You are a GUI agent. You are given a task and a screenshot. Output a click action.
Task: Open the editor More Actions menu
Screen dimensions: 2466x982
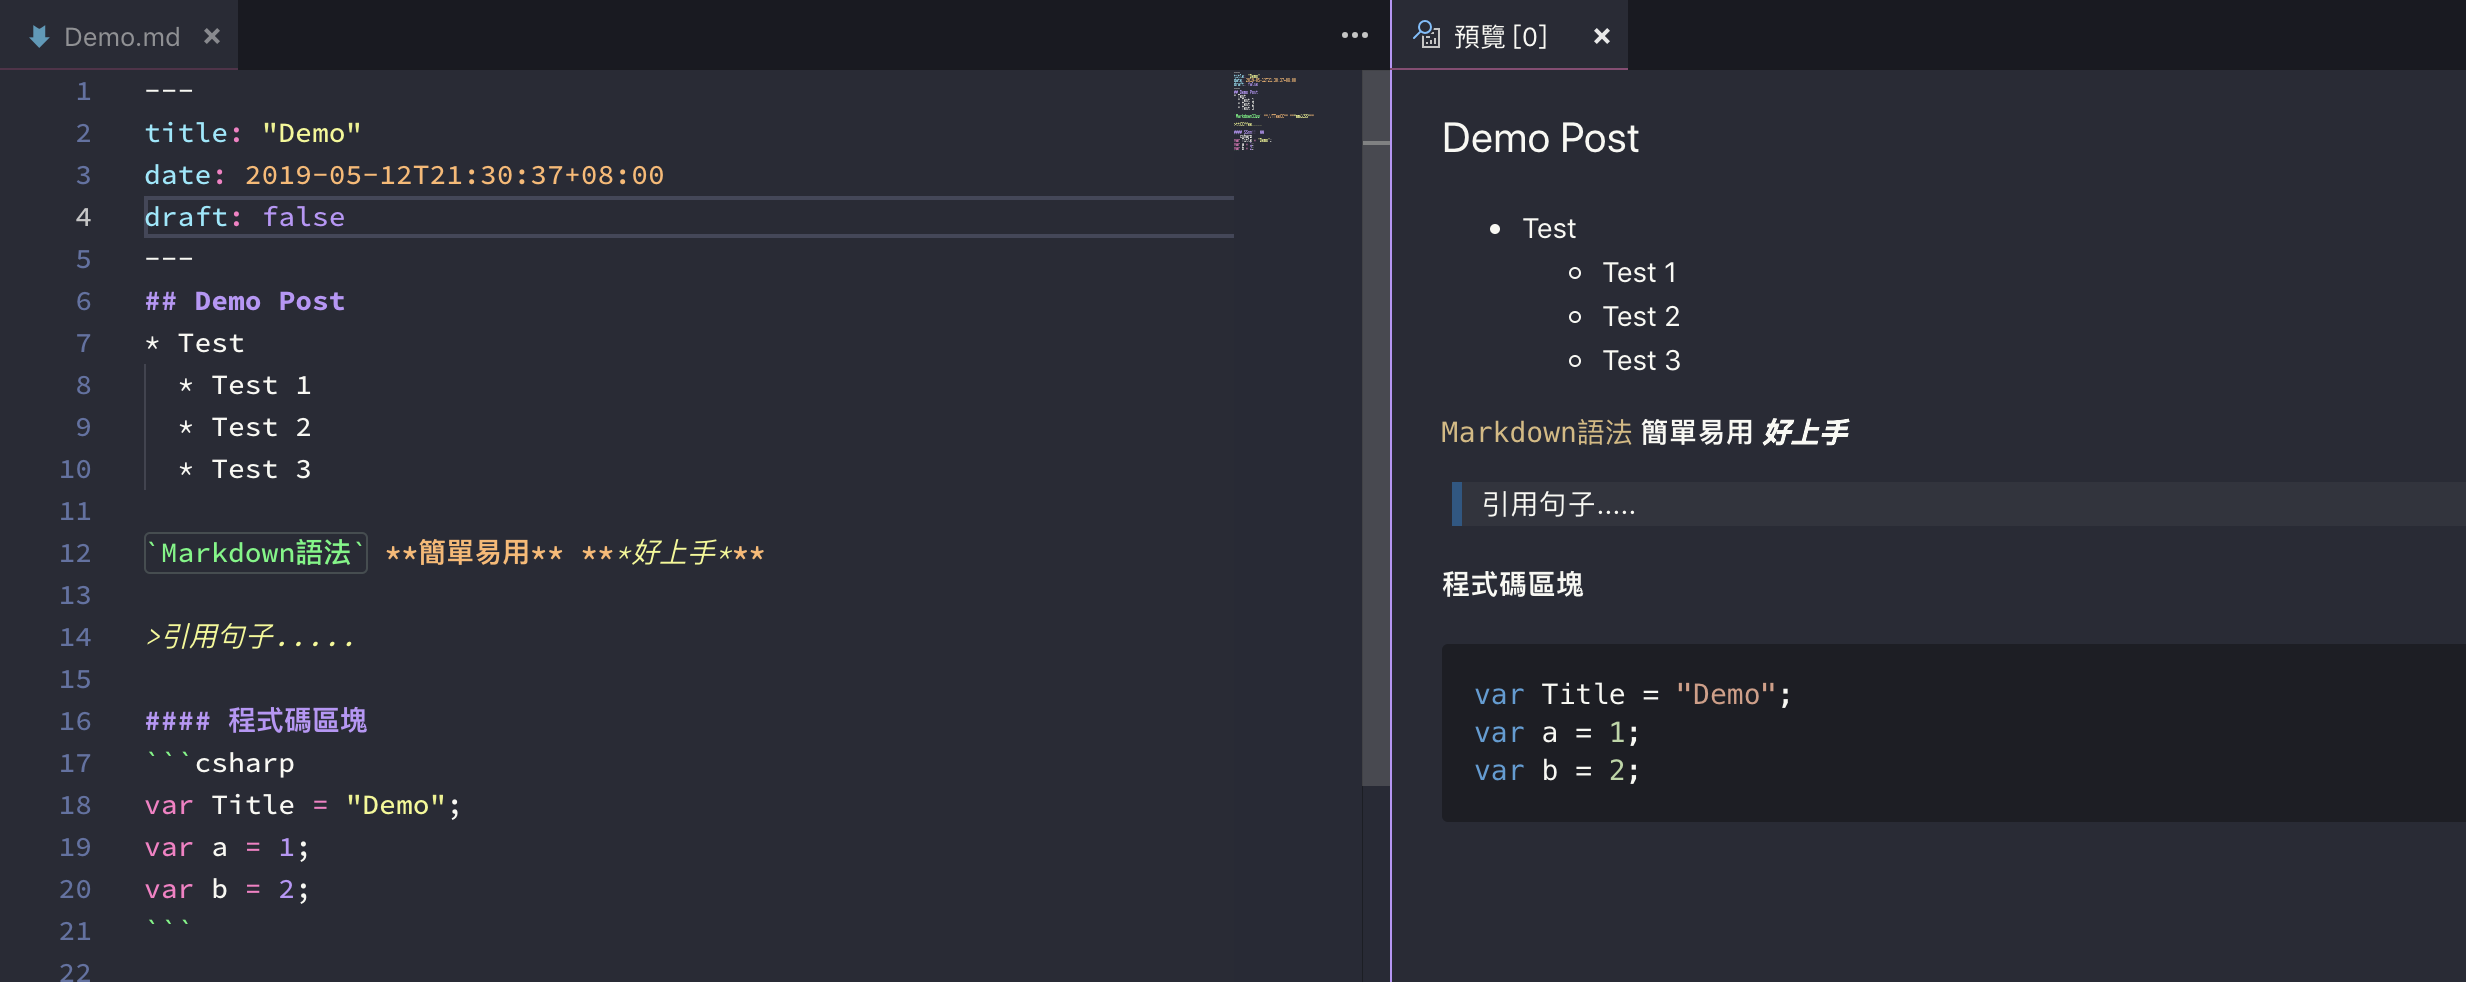1354,35
